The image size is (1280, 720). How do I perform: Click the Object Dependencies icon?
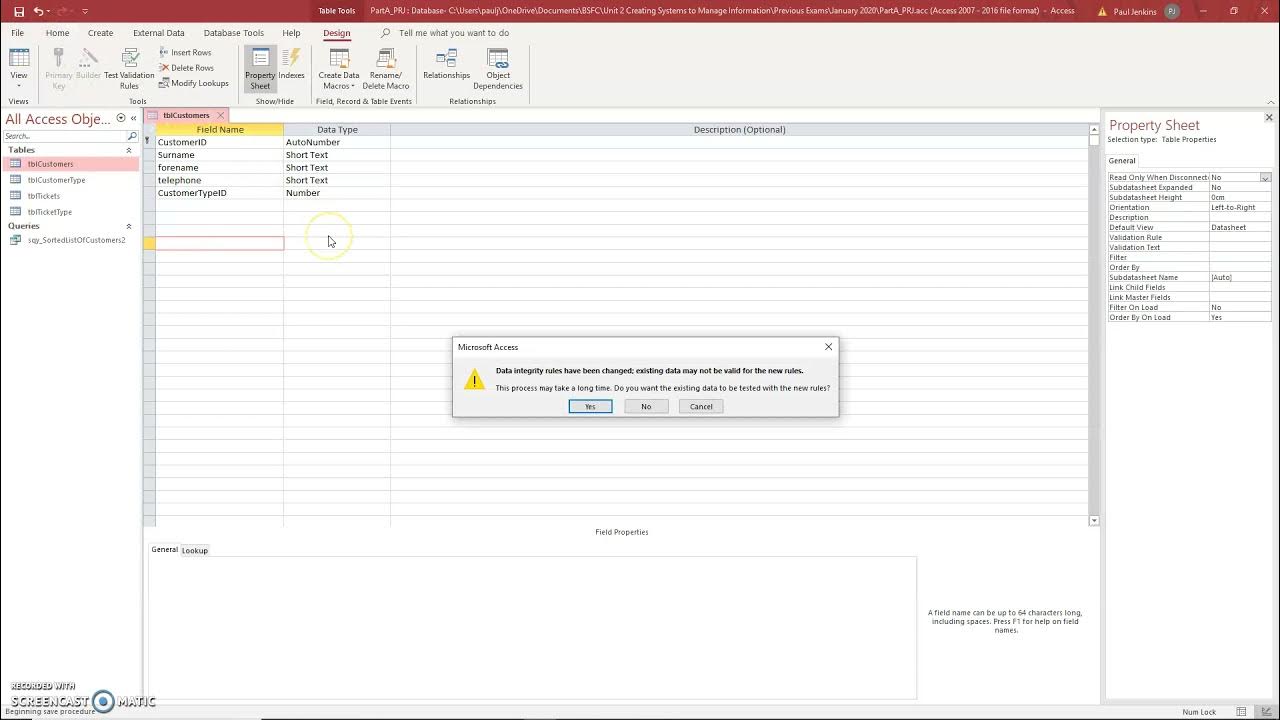point(498,68)
